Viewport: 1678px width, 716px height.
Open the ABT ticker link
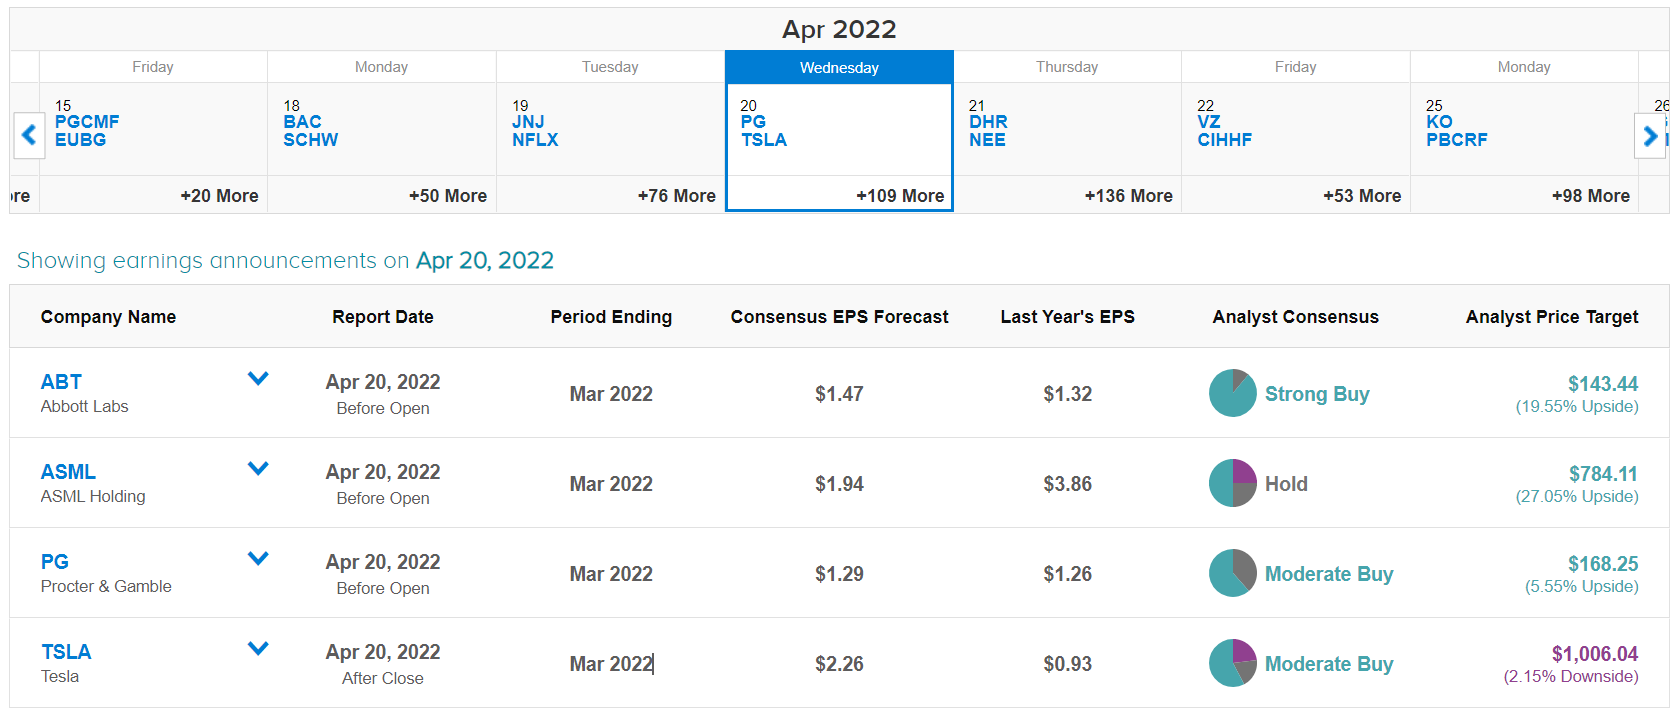tap(61, 382)
